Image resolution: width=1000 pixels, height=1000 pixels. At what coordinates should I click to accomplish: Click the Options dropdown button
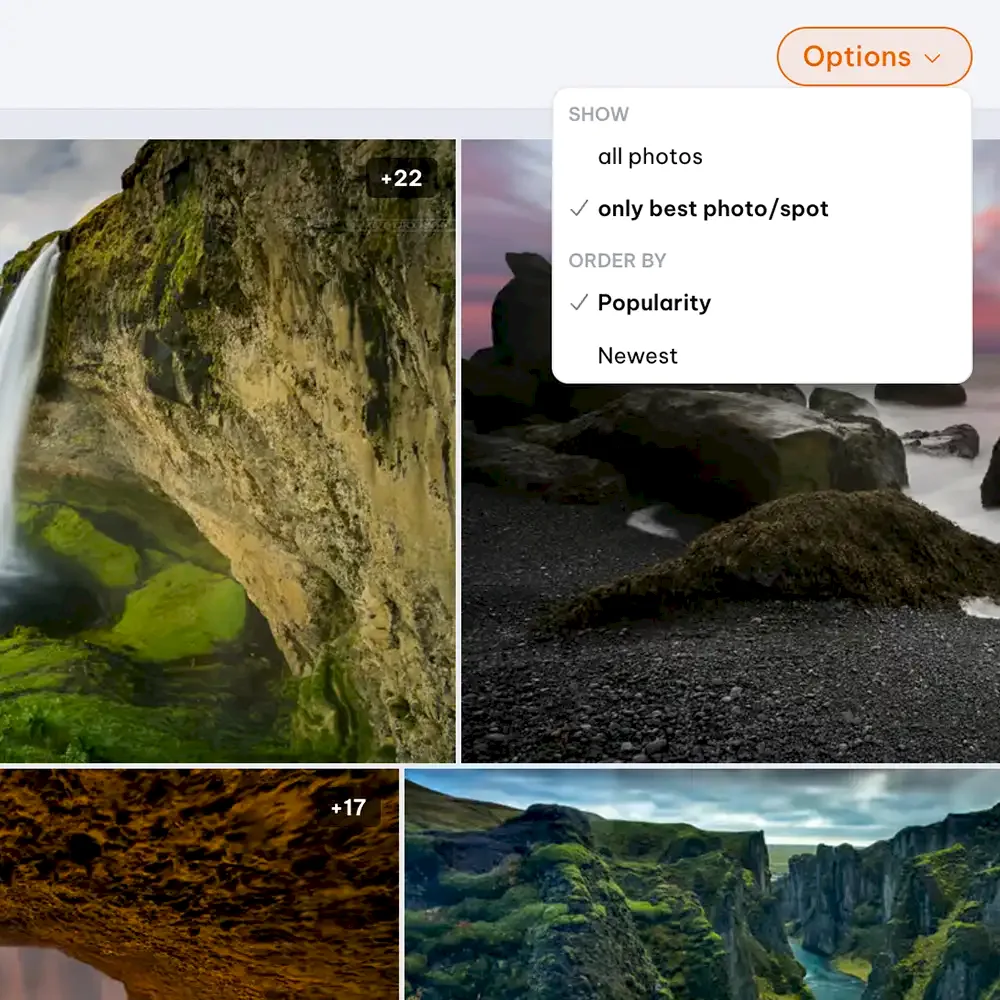[873, 57]
